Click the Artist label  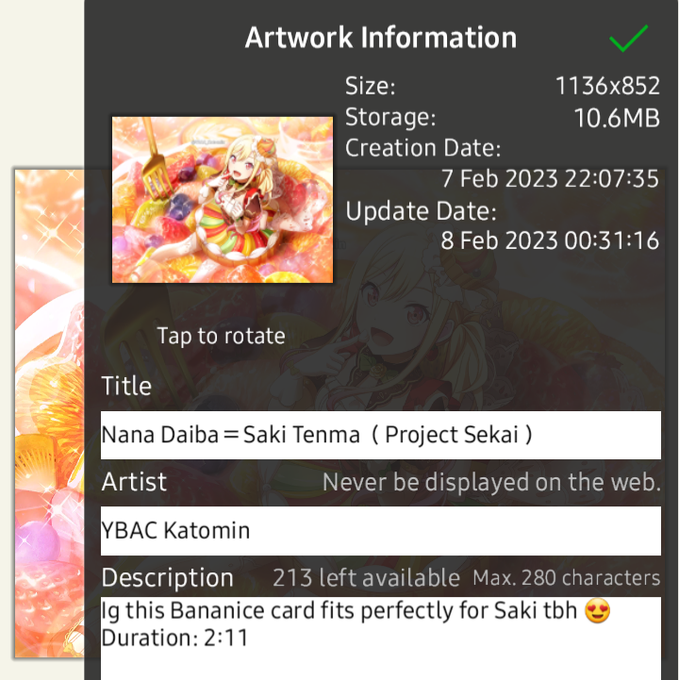pyautogui.click(x=134, y=482)
